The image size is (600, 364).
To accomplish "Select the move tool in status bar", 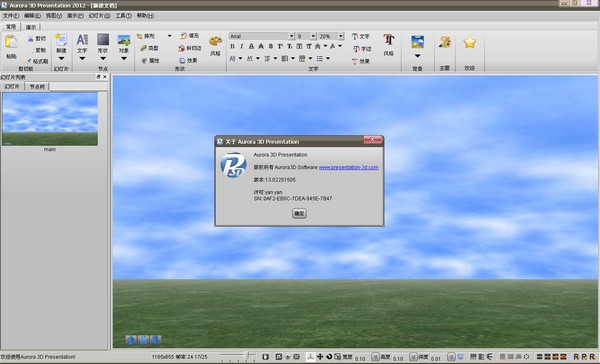I will point(320,356).
